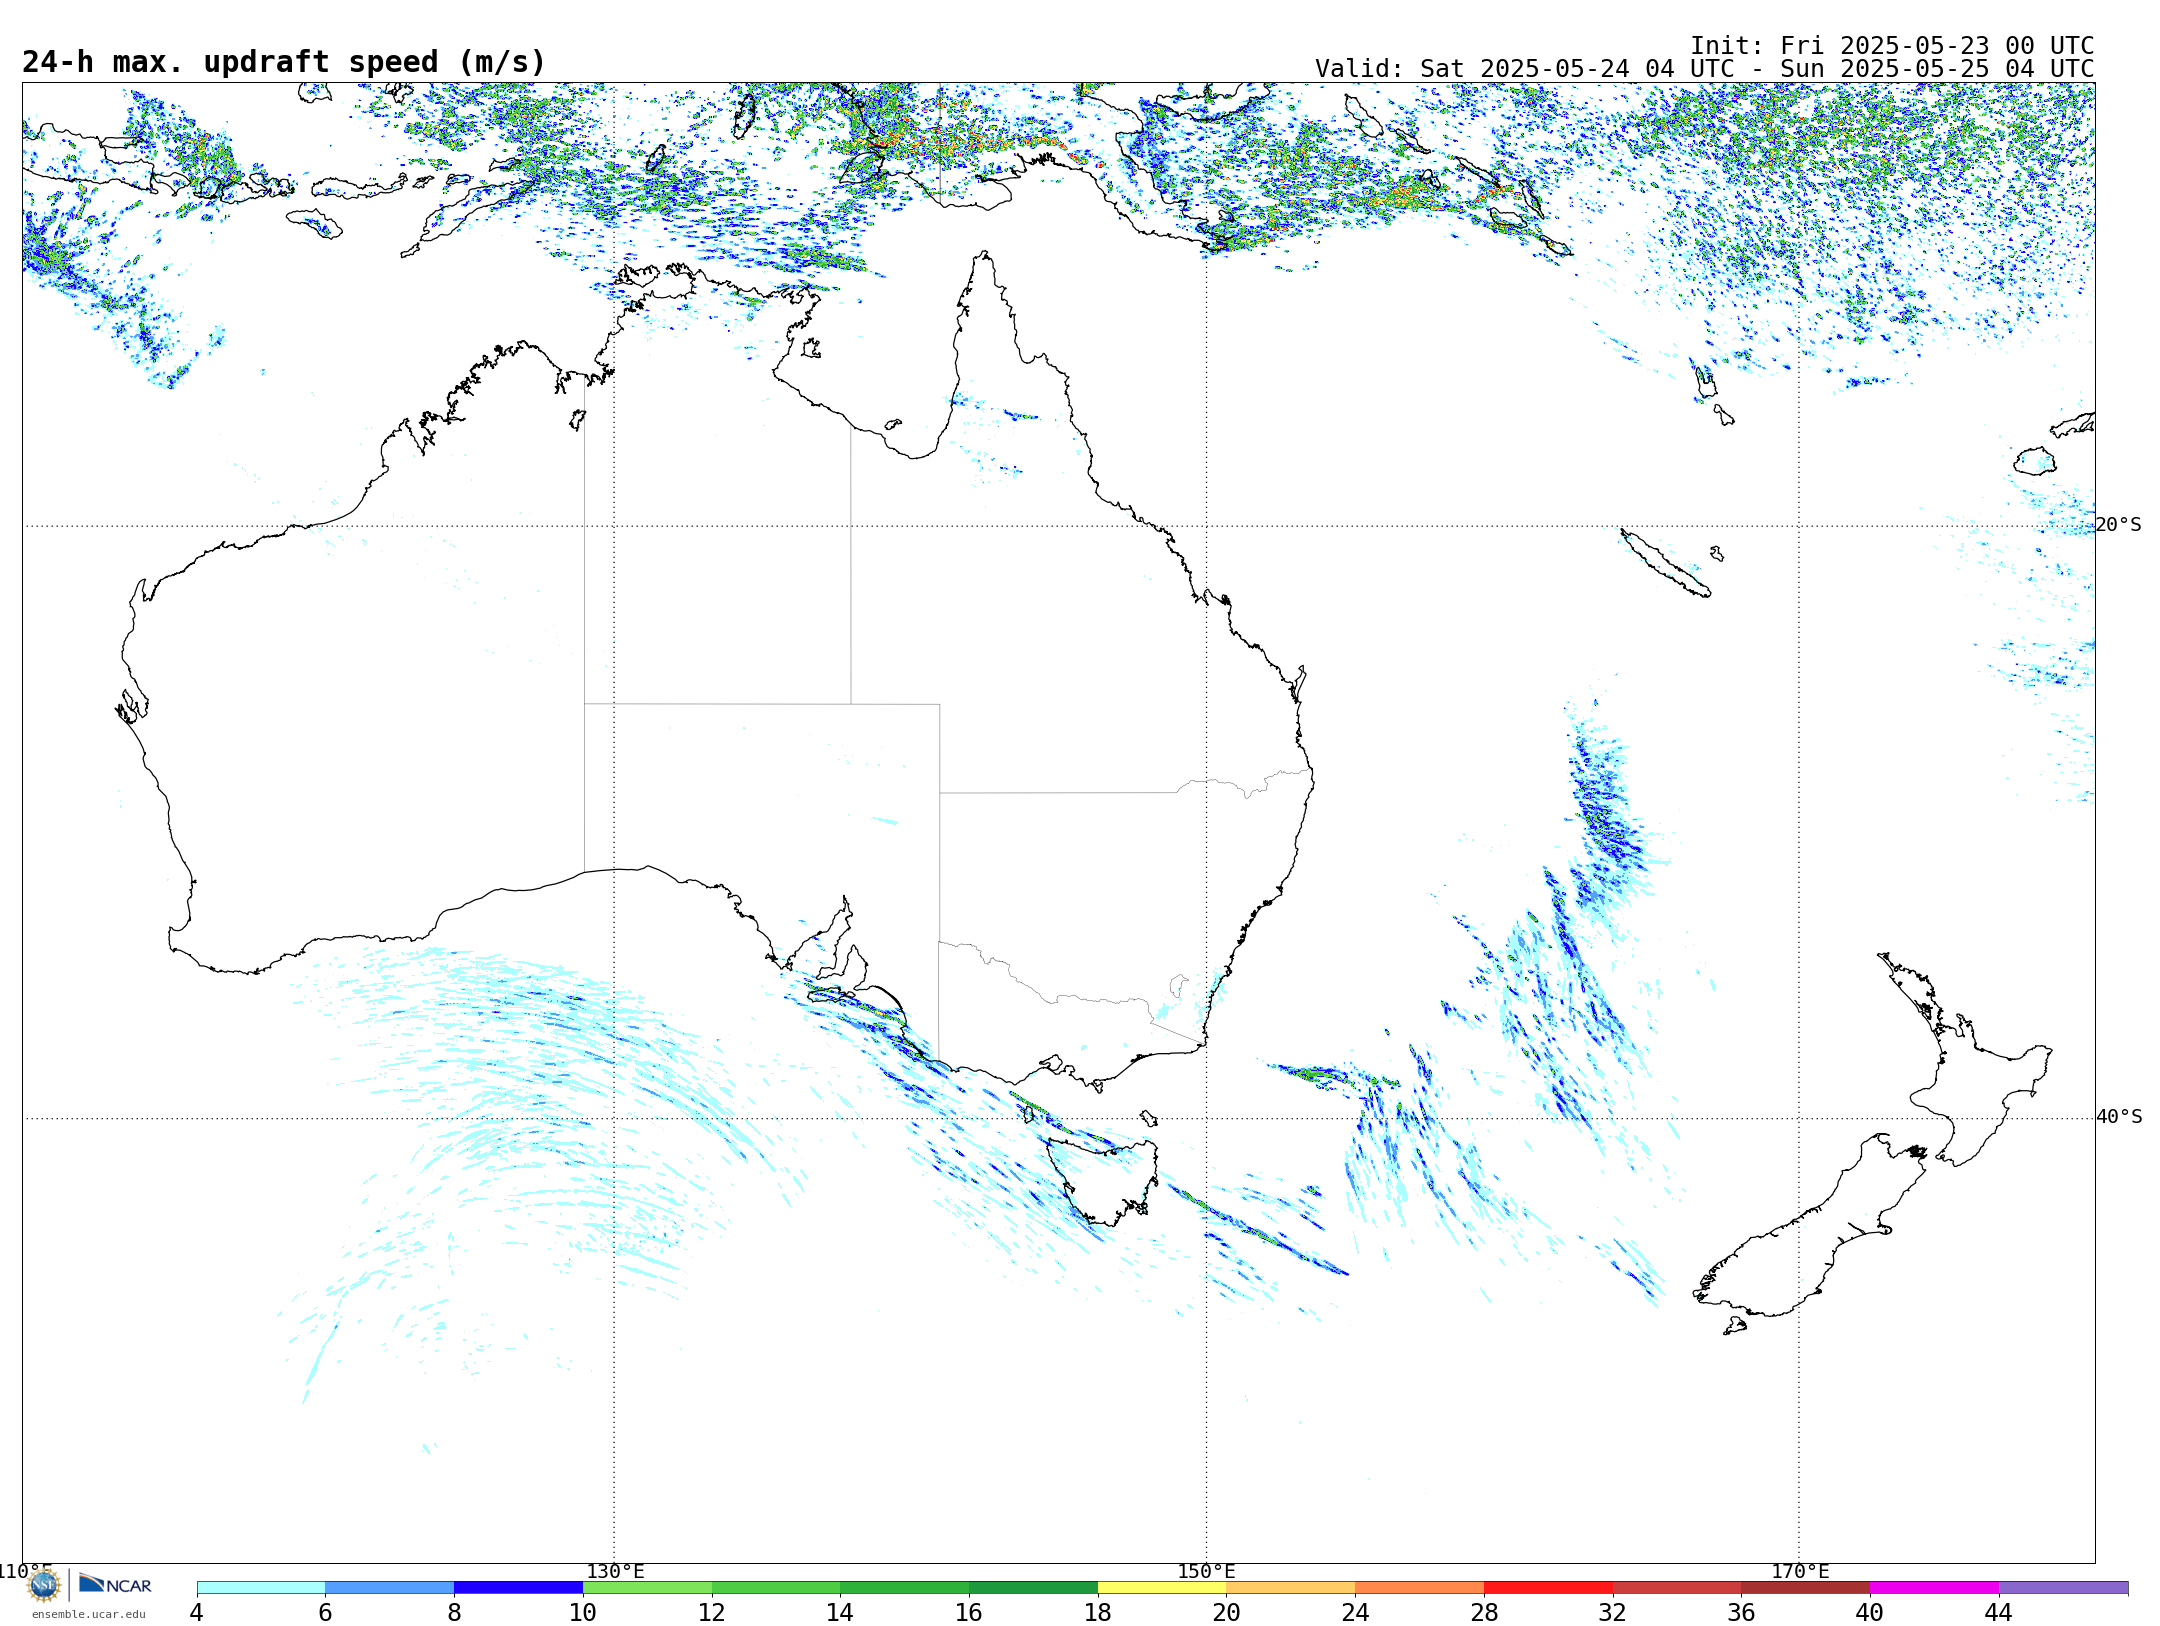Choose the orange 24–28 m/s swatch

[x=1420, y=1588]
